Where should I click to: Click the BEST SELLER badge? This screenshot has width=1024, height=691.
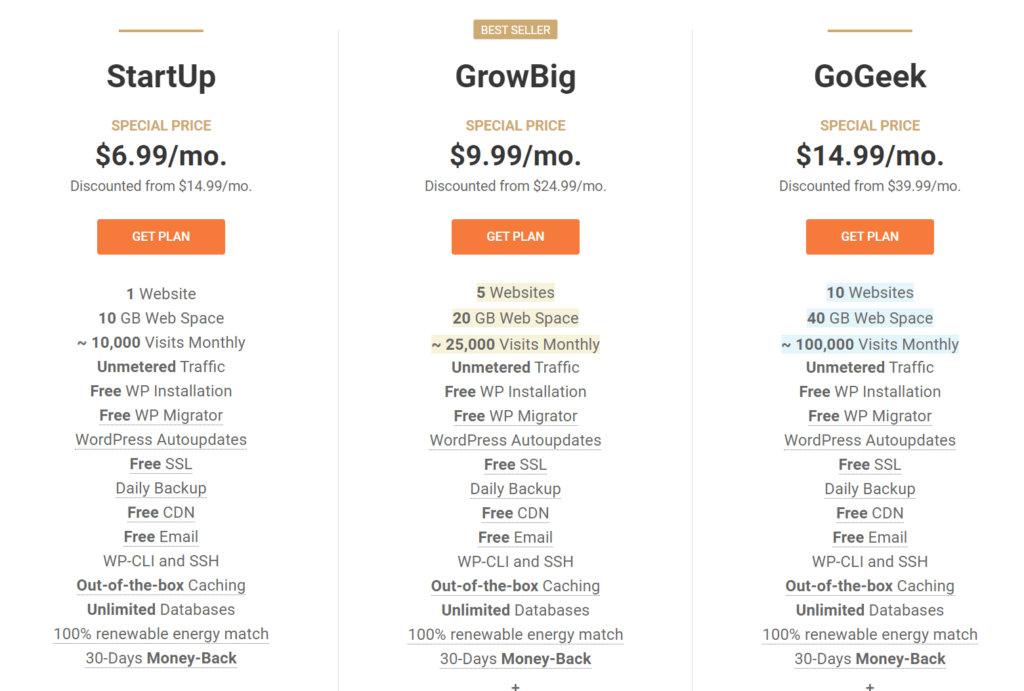coord(515,30)
